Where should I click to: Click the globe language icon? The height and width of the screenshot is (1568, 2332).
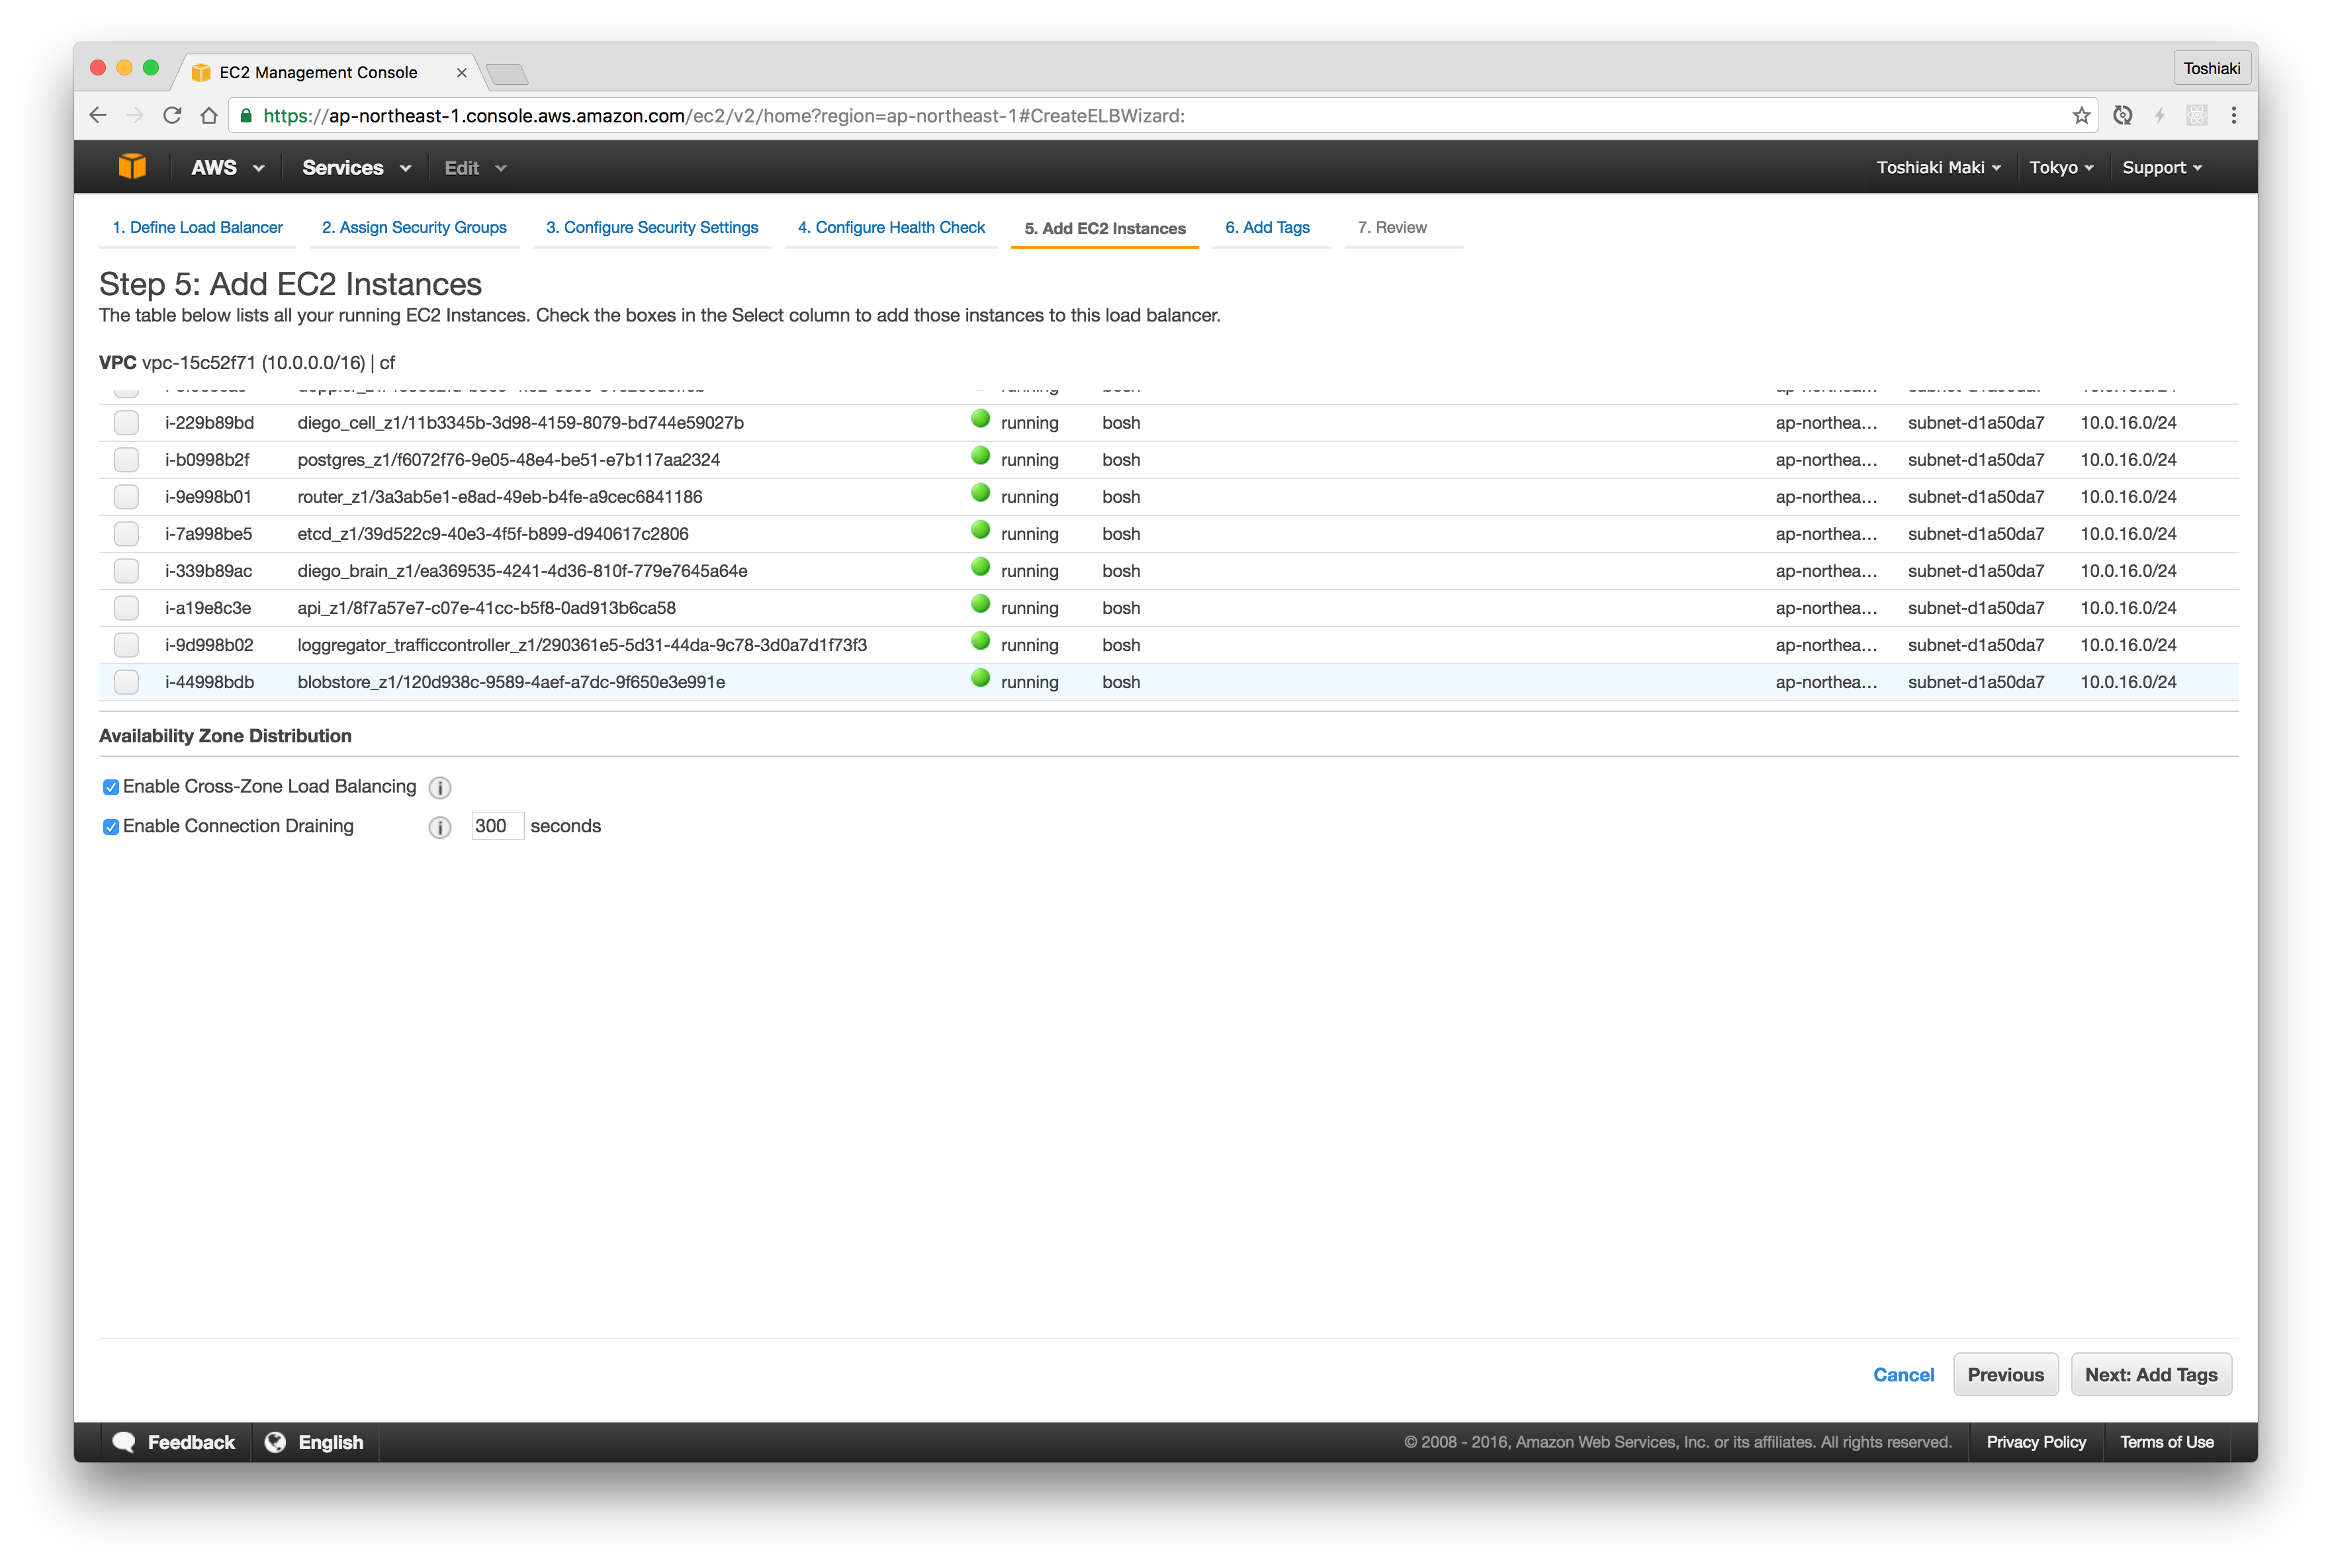(x=275, y=1441)
